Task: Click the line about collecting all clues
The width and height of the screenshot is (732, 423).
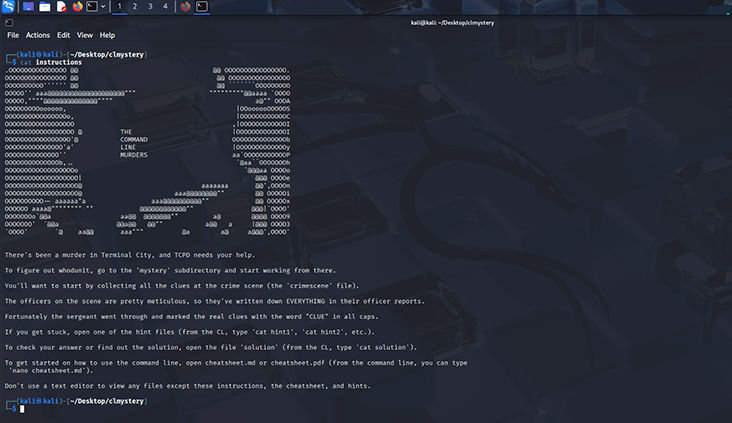Action: (182, 286)
